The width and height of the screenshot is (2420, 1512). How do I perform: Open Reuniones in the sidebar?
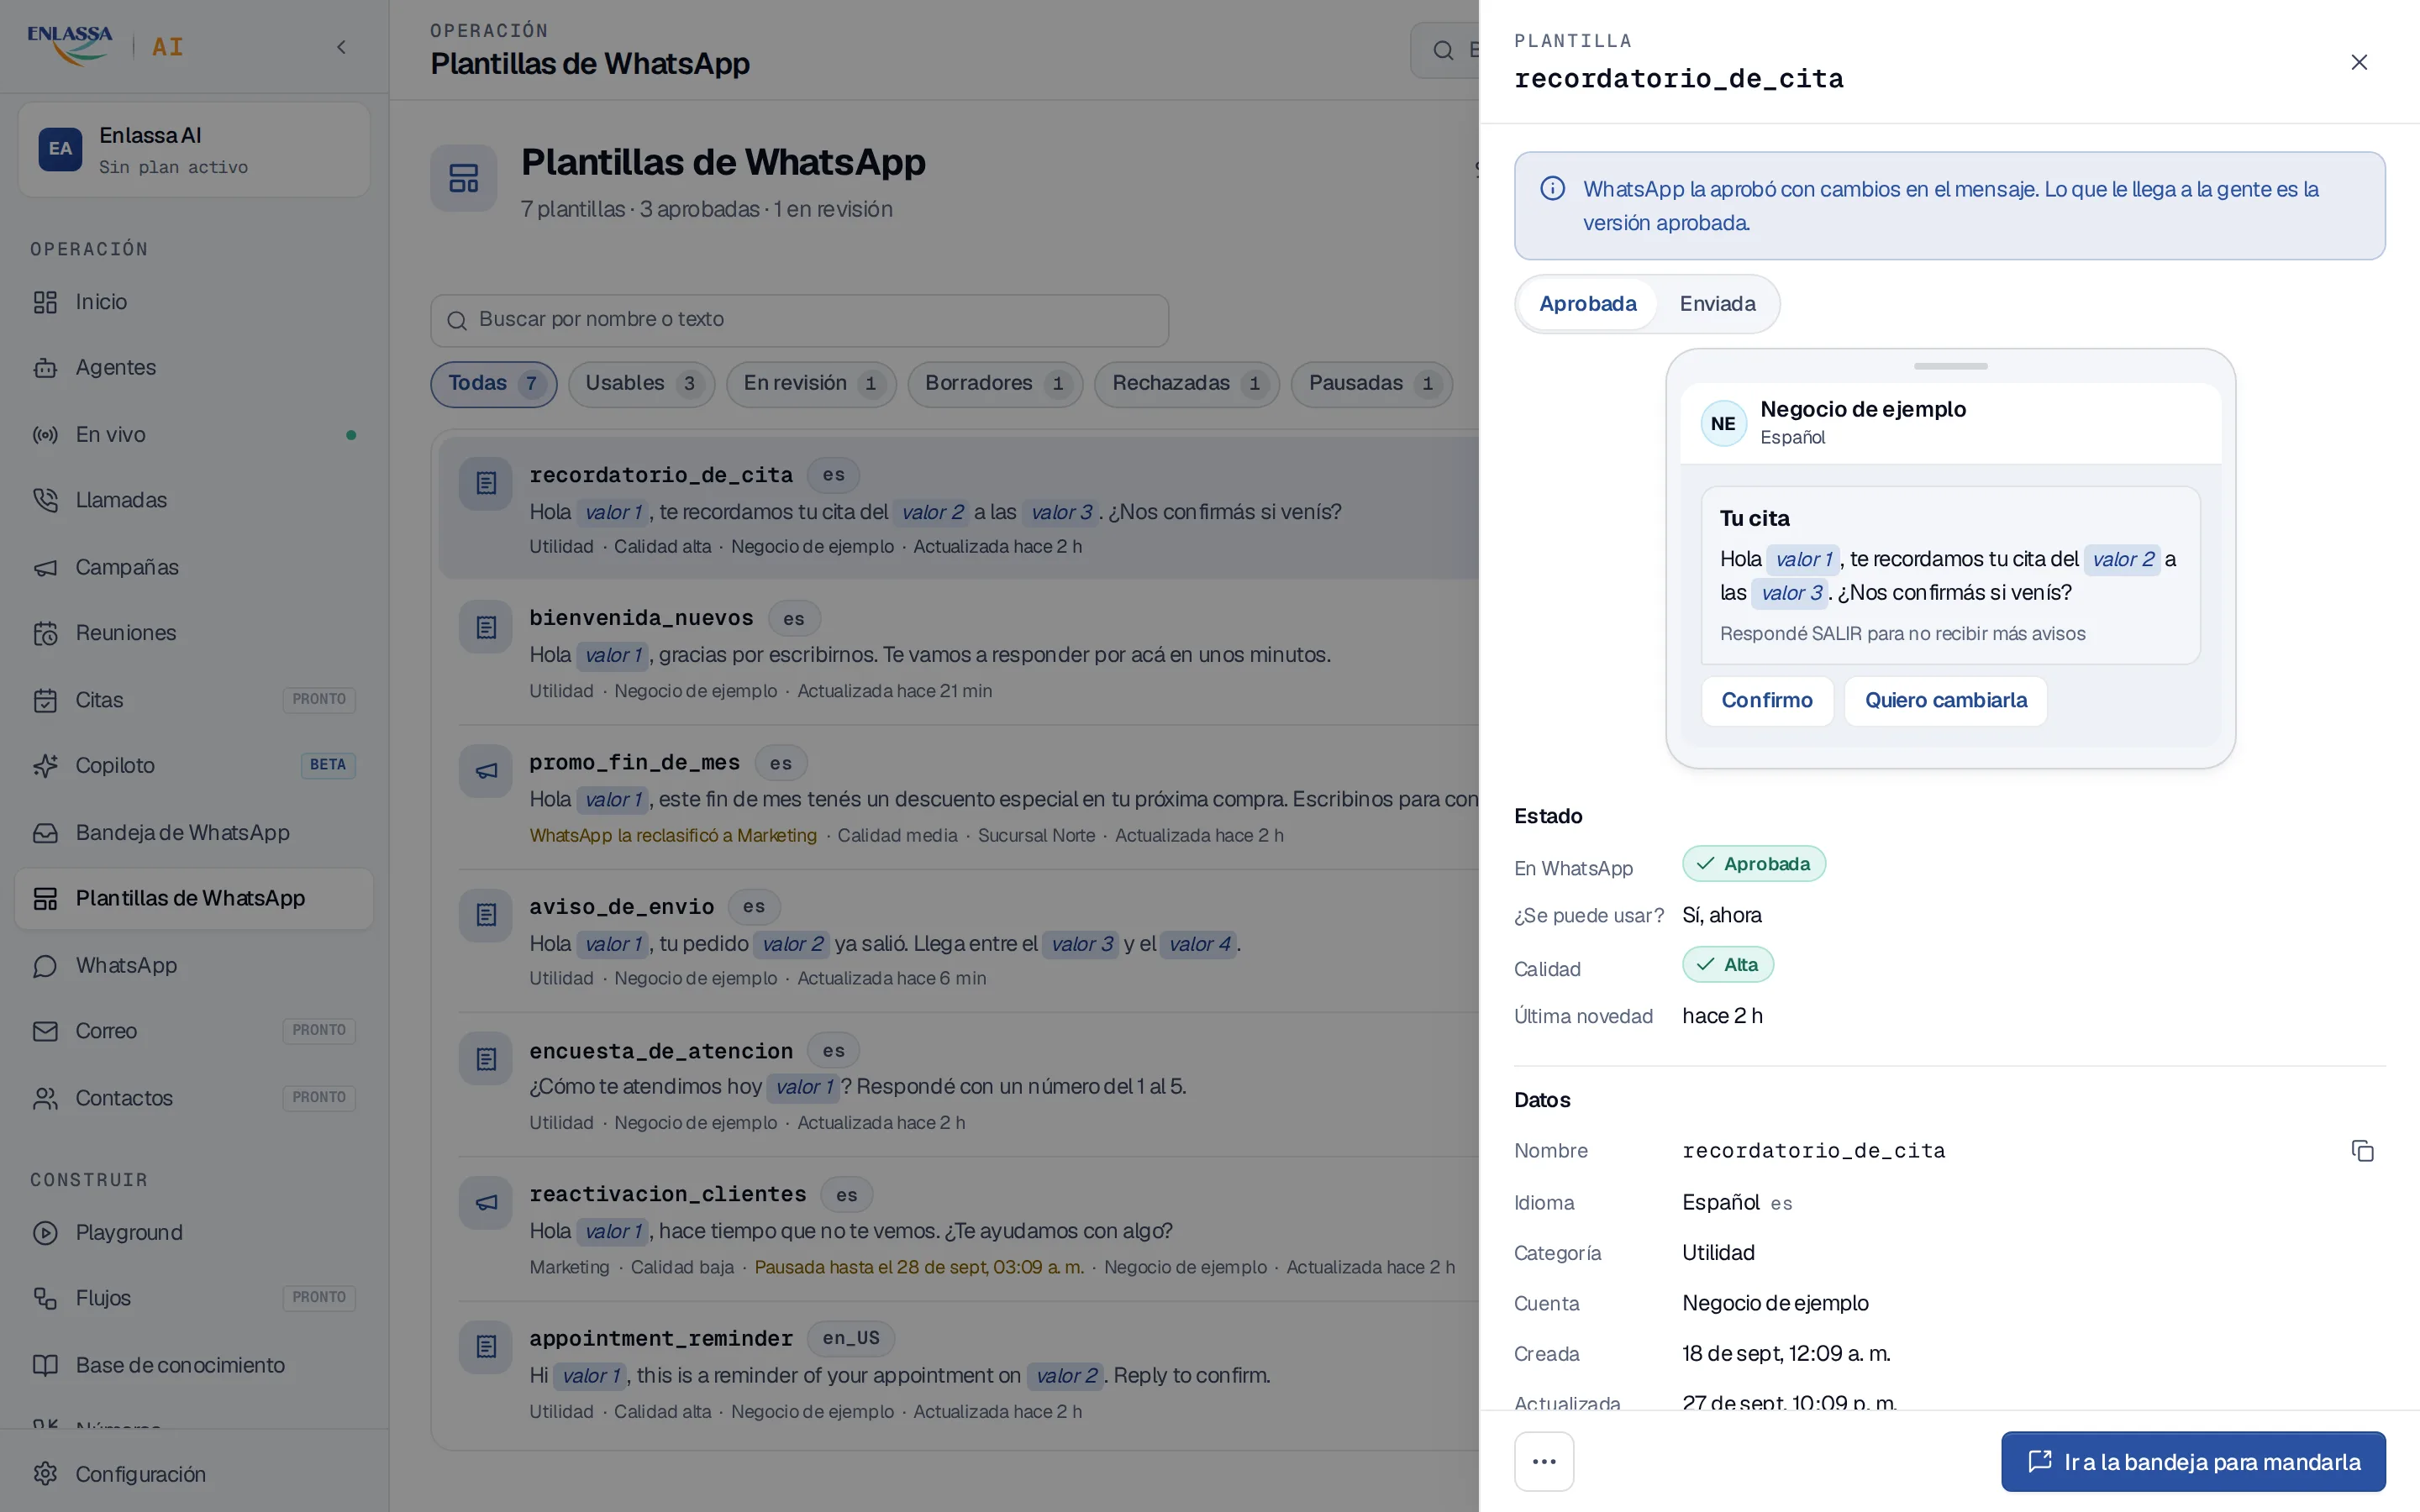(194, 633)
